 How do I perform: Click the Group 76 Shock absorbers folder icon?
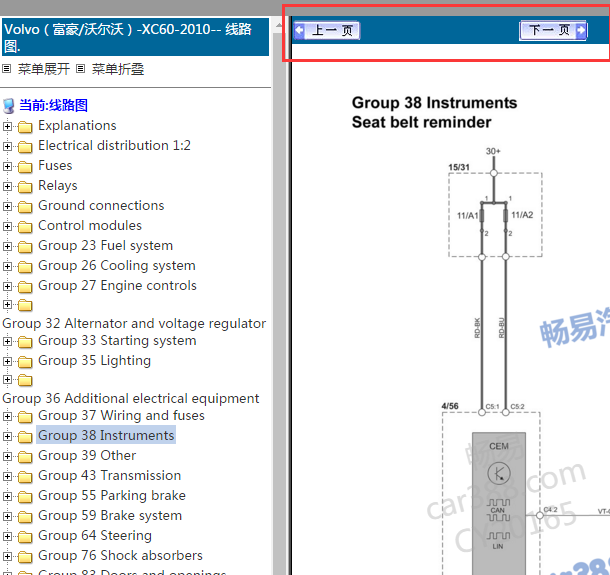[x=25, y=557]
